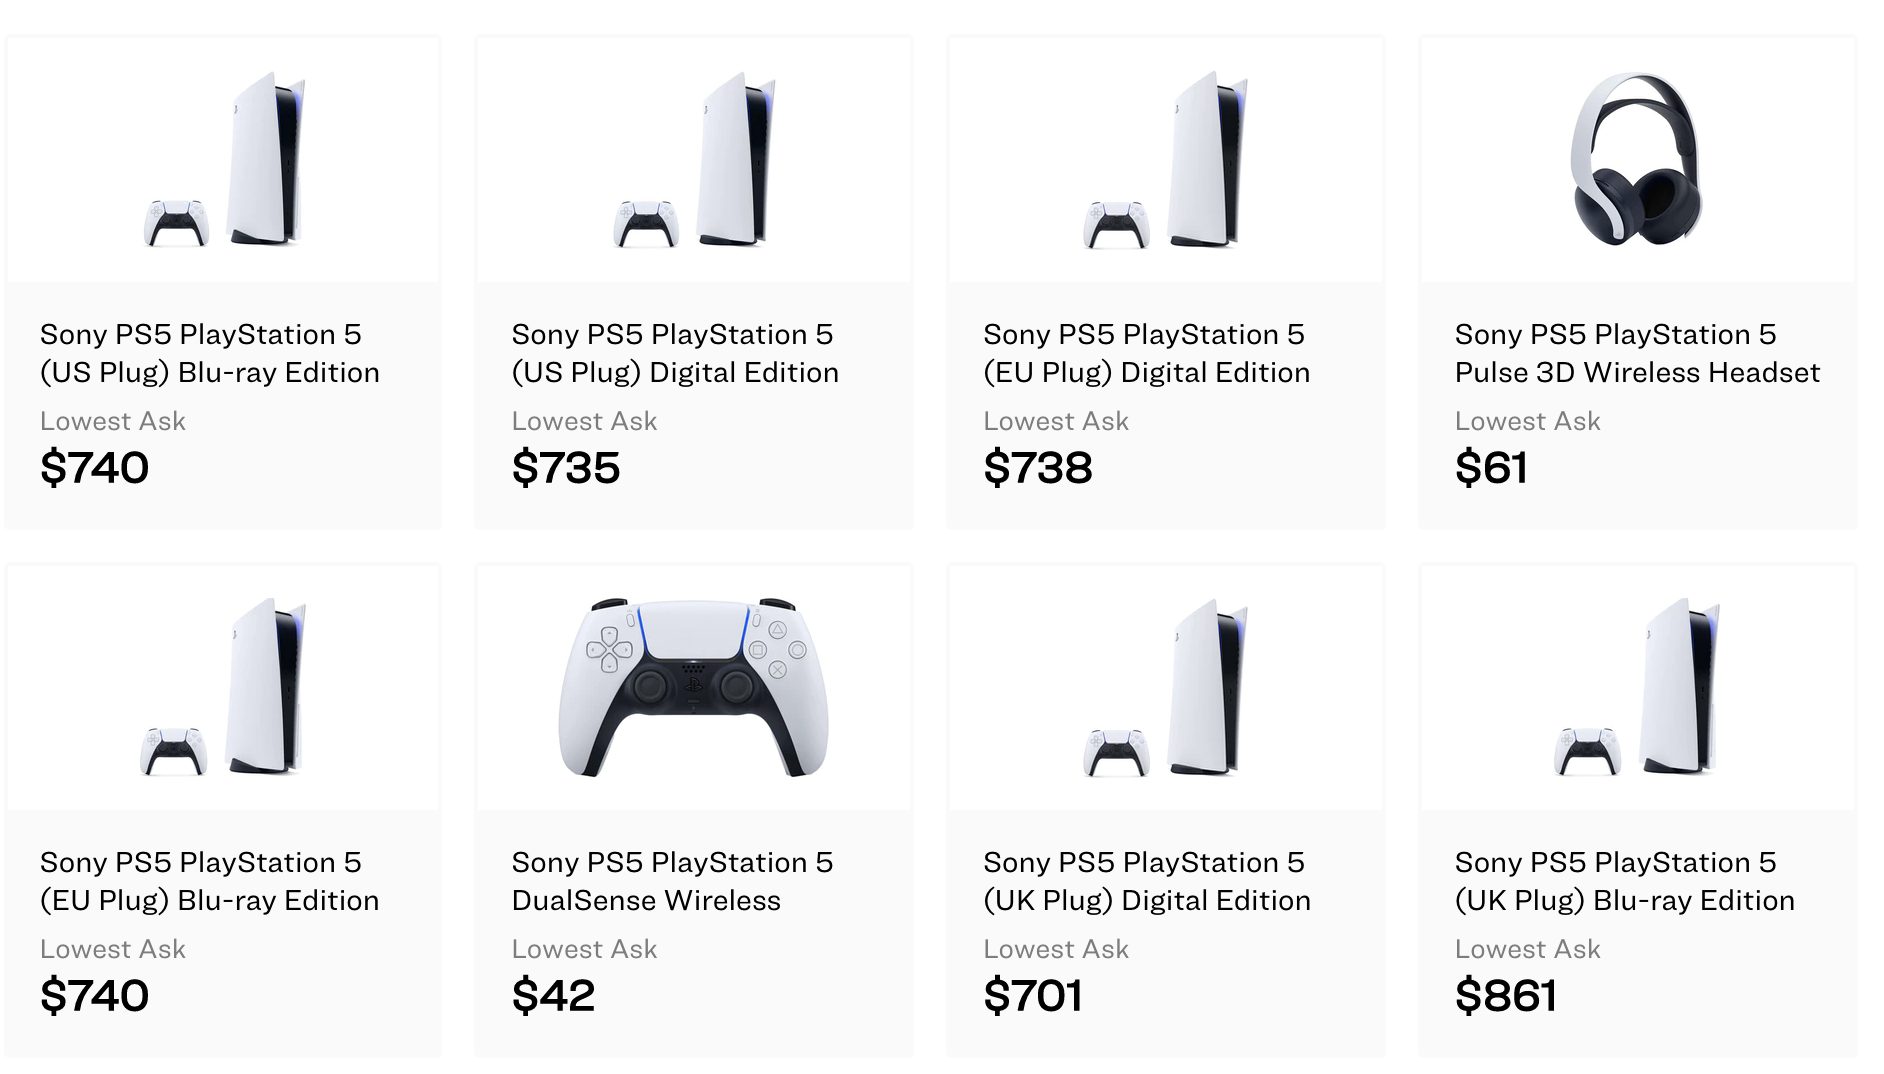Viewport: 1884px width, 1074px height.
Task: Click the 'PS5 (EU Plug) Digital Edition' title
Action: pyautogui.click(x=1146, y=353)
